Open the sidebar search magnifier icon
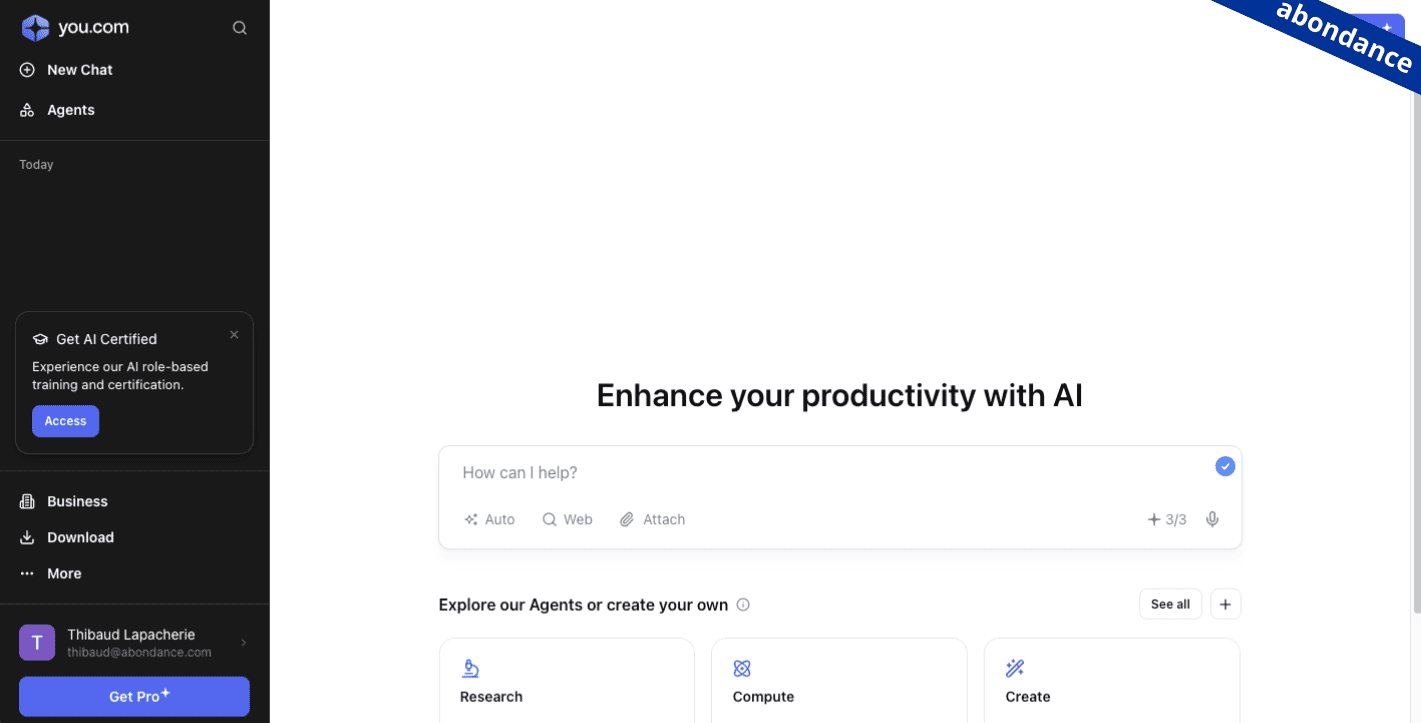Screen dimensions: 1421x723 [240, 28]
